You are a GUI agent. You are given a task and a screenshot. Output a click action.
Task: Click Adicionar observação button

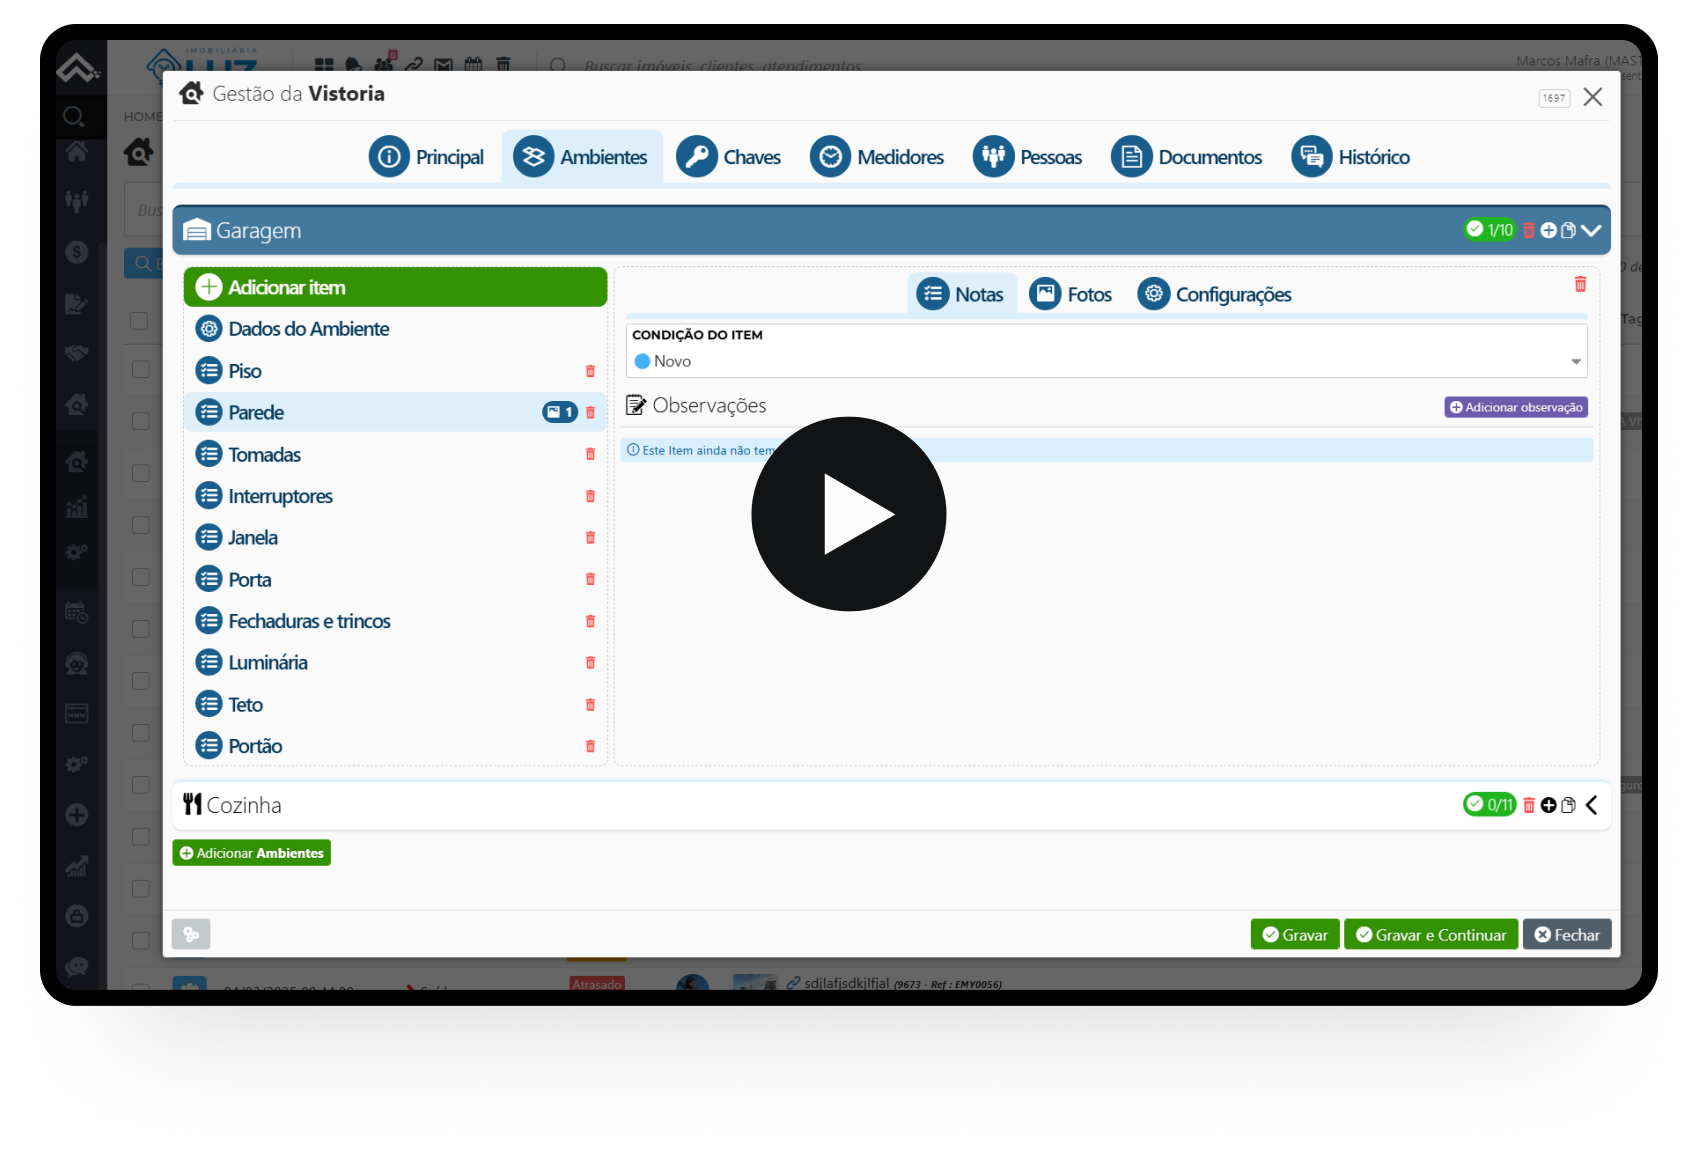[1515, 407]
